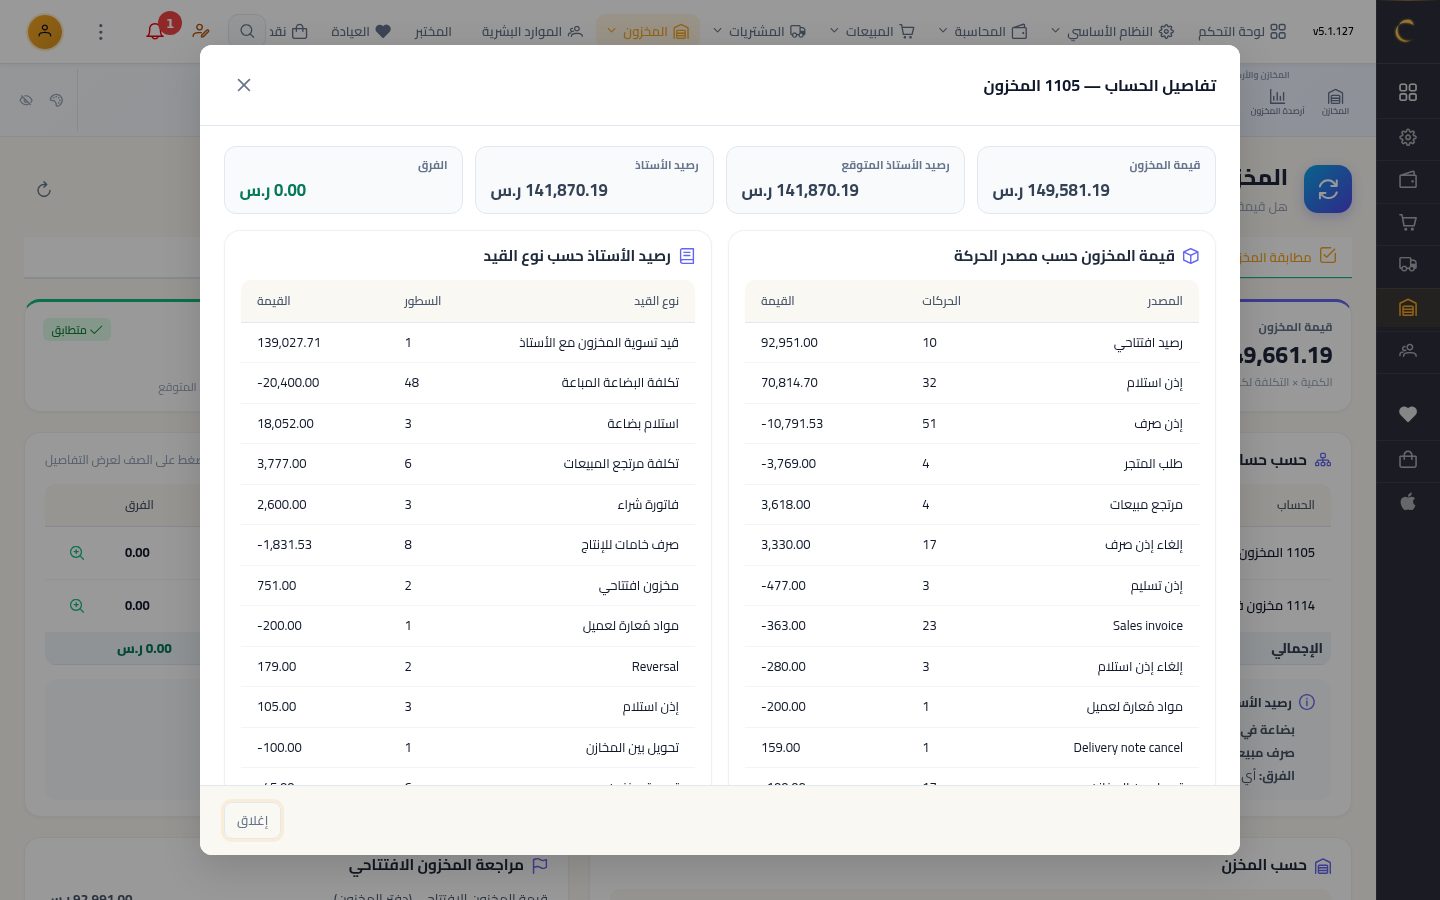Click the sidebar delivery truck icon

pos(1408,265)
